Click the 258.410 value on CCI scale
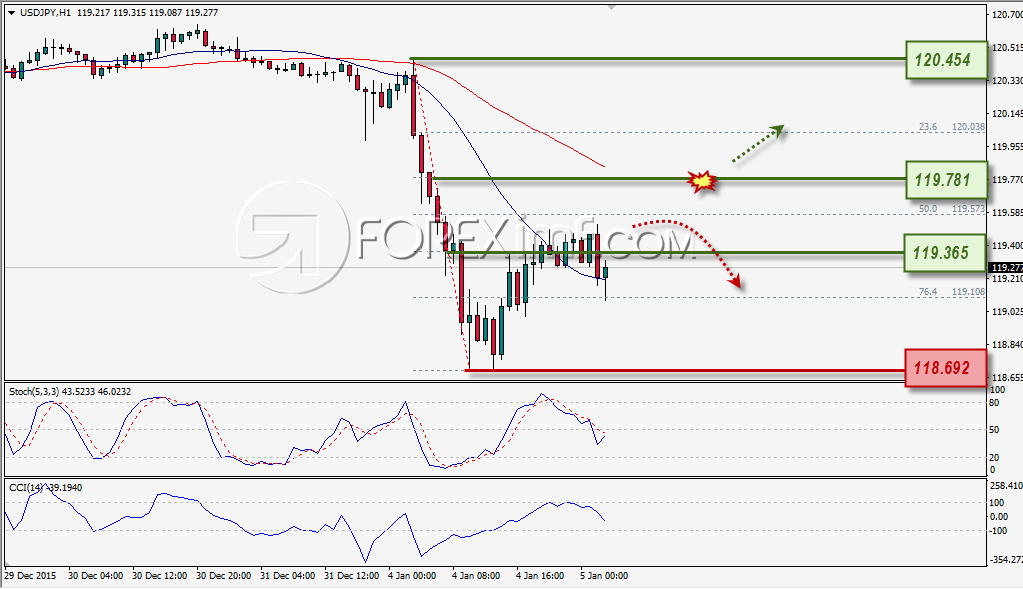 point(1006,485)
